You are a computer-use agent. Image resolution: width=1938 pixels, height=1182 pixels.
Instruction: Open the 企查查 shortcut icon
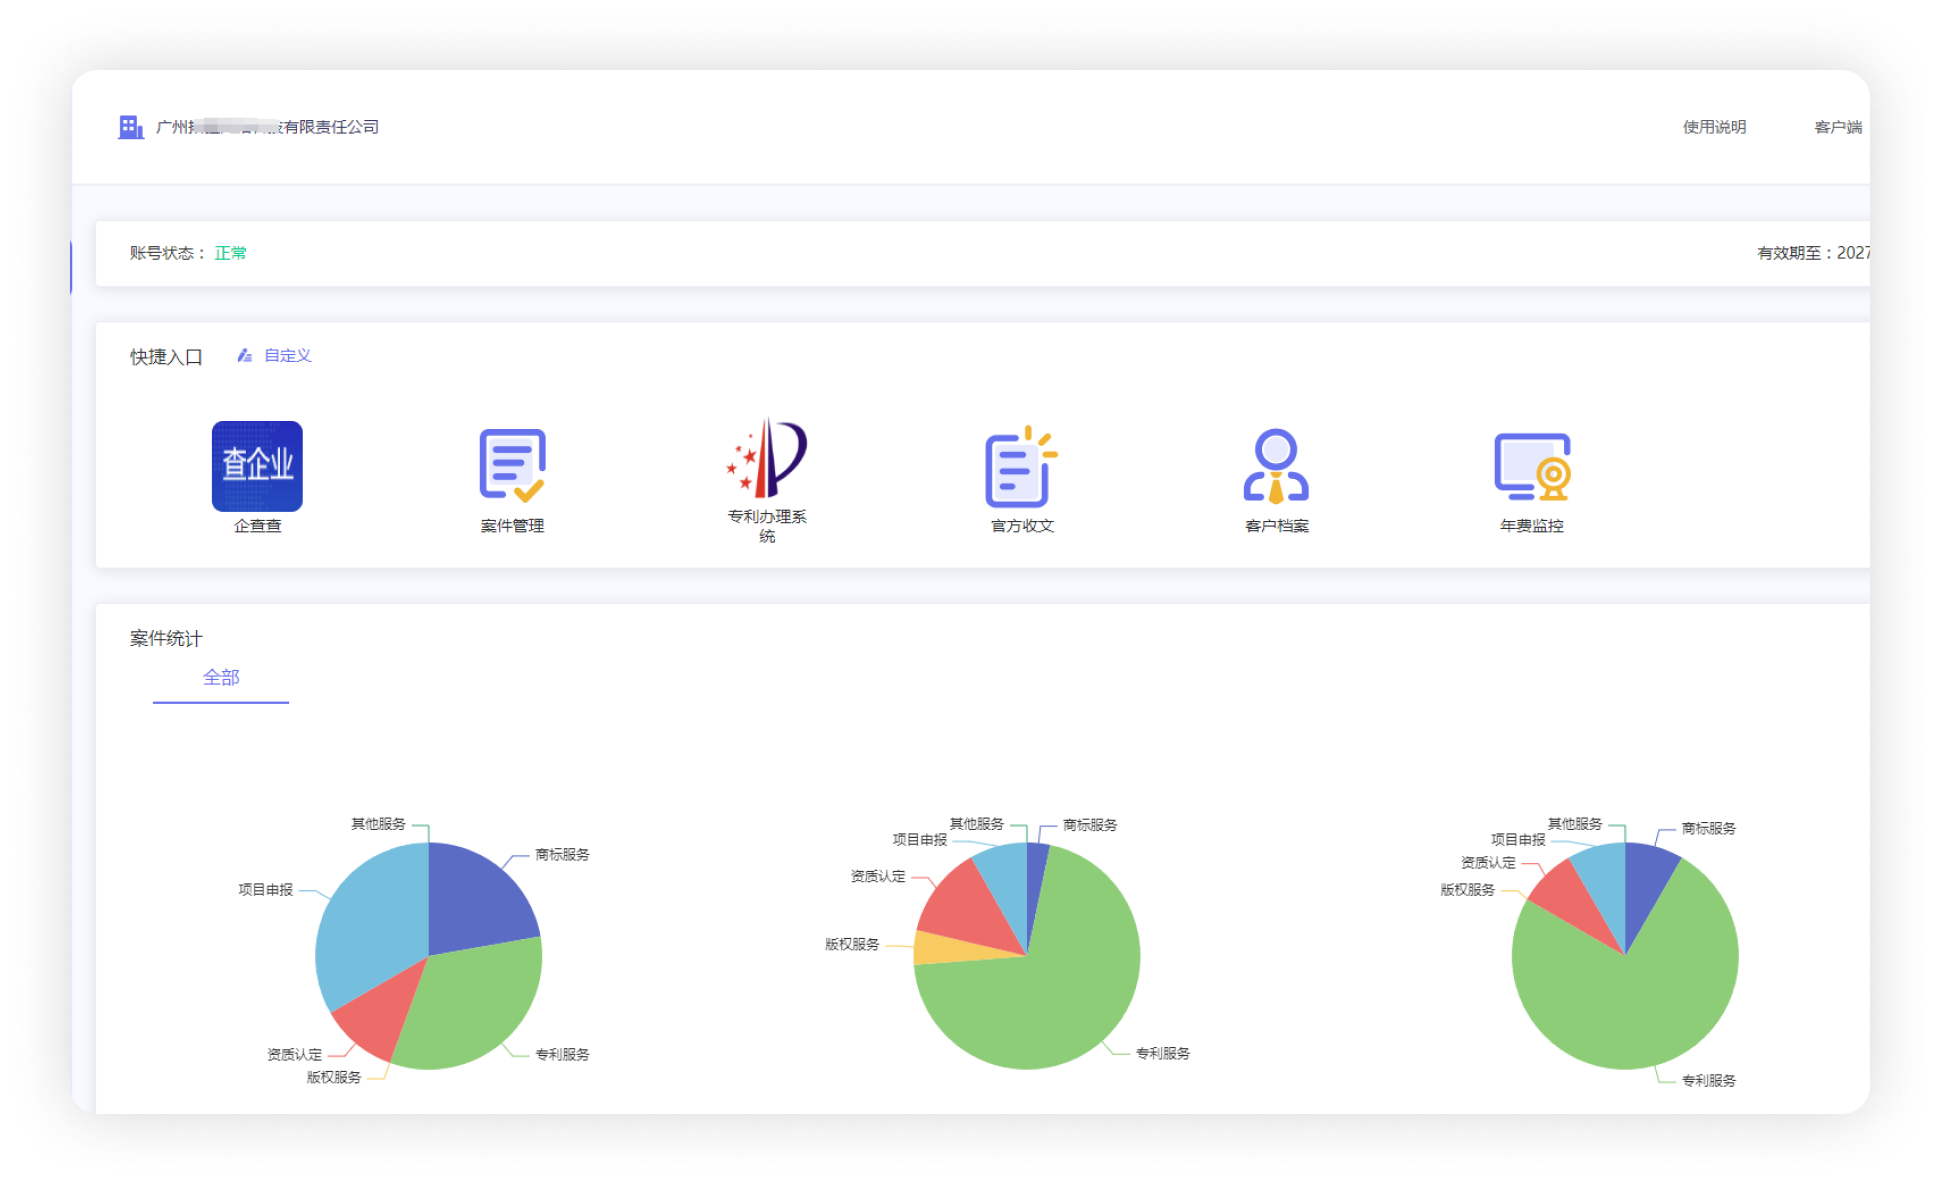[x=257, y=466]
